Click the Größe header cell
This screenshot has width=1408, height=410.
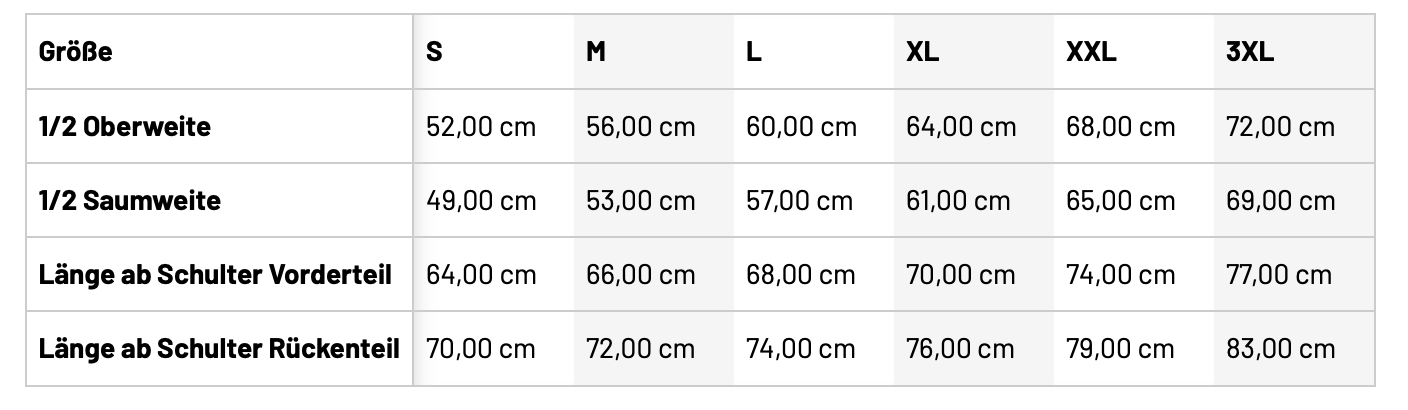[x=76, y=53]
